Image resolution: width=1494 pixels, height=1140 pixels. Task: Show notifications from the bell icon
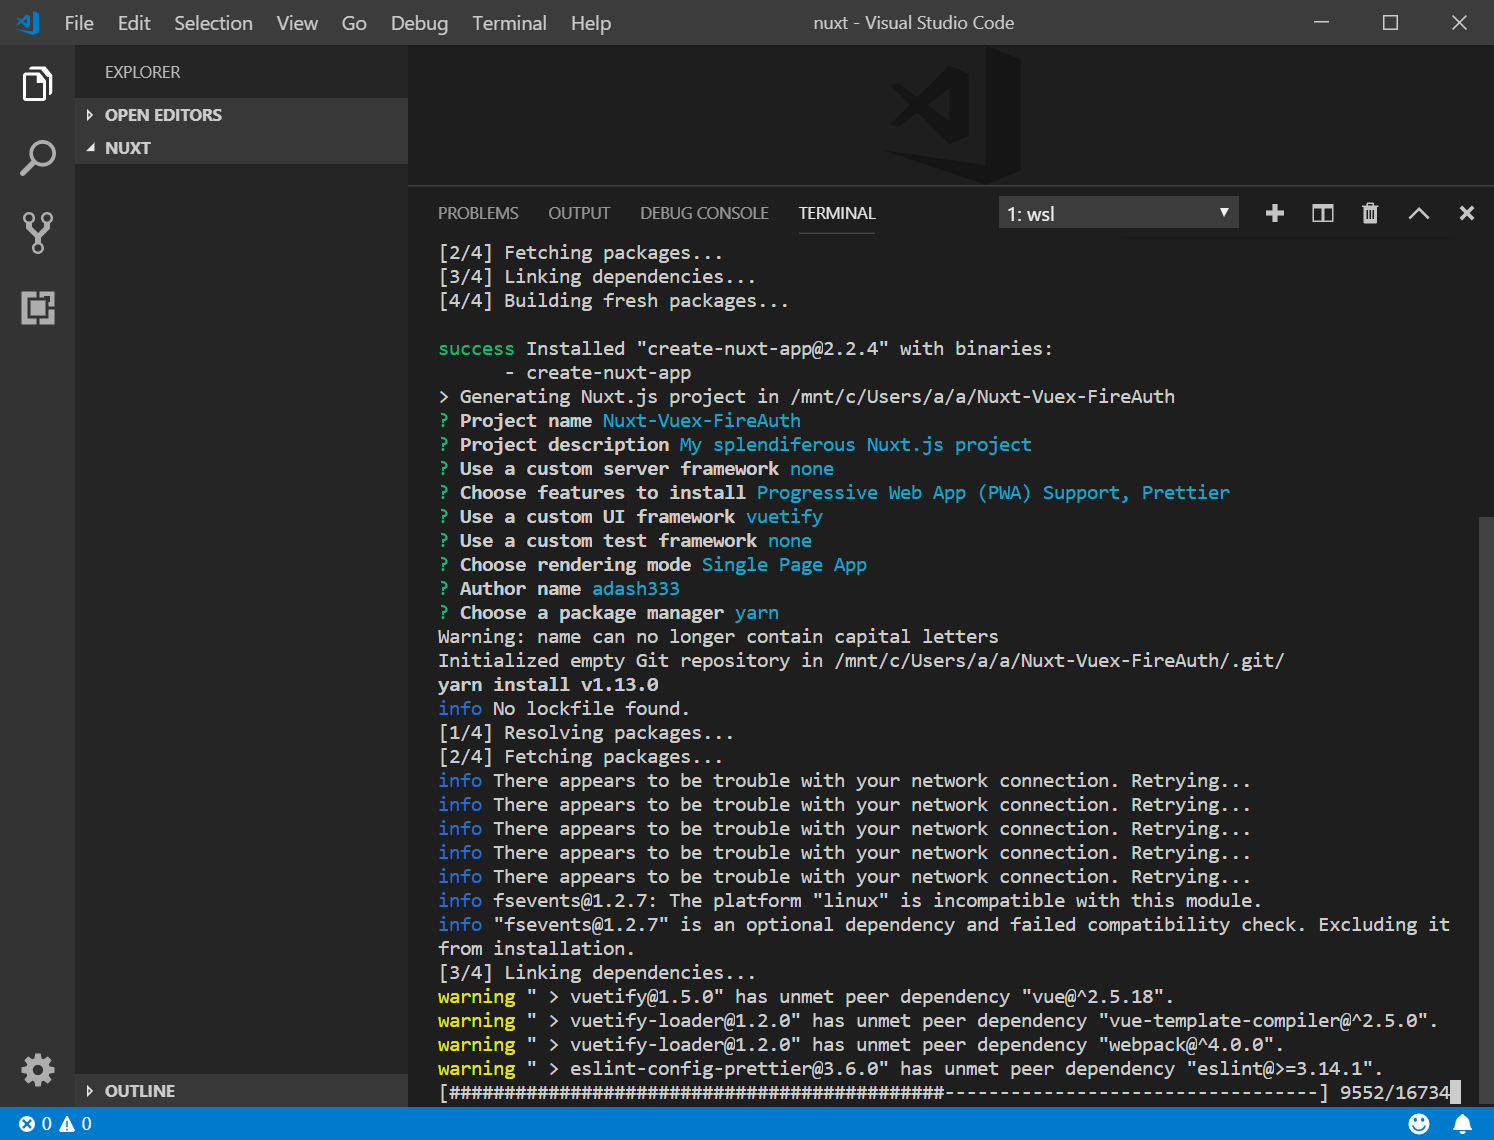1462,1124
